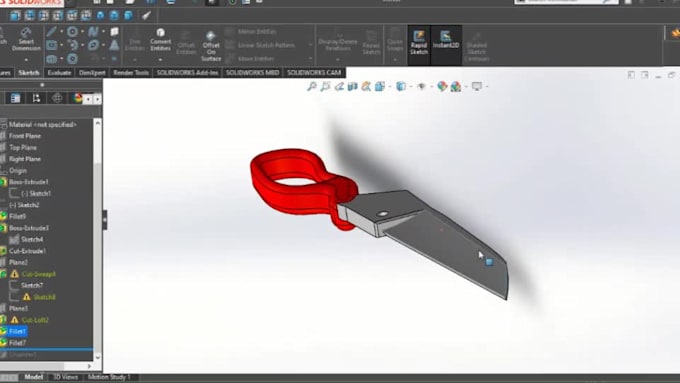Click the Convert Entities tool
680x383 pixels.
click(160, 40)
